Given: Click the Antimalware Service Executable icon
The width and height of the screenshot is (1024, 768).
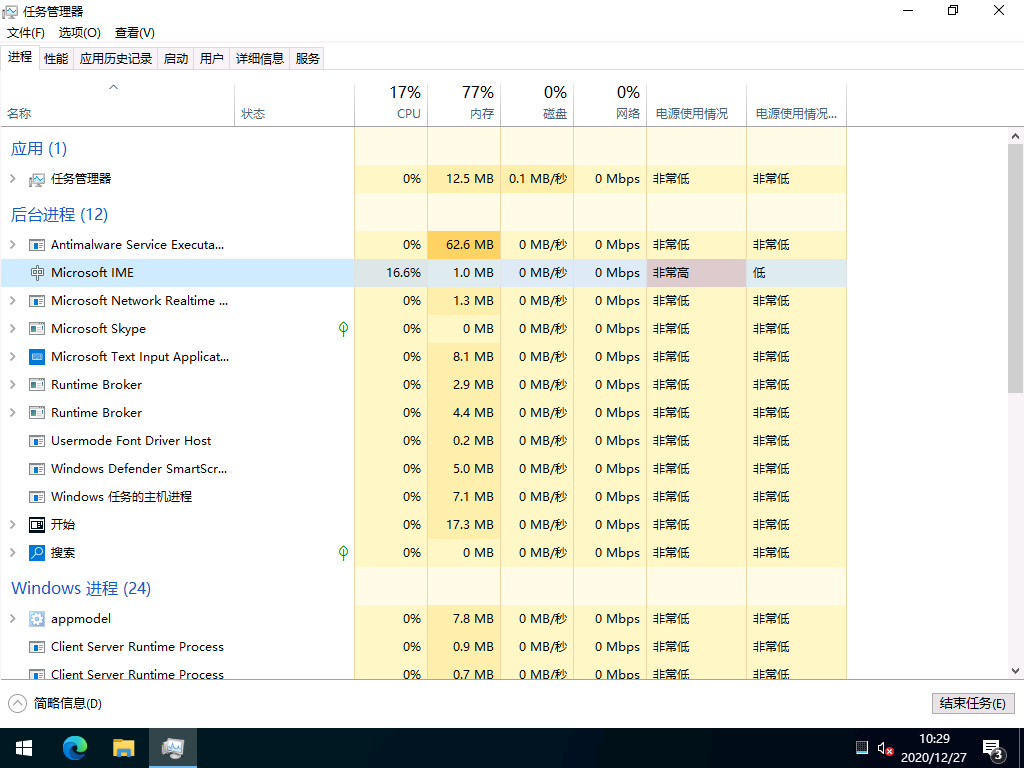Looking at the screenshot, I should tap(37, 245).
